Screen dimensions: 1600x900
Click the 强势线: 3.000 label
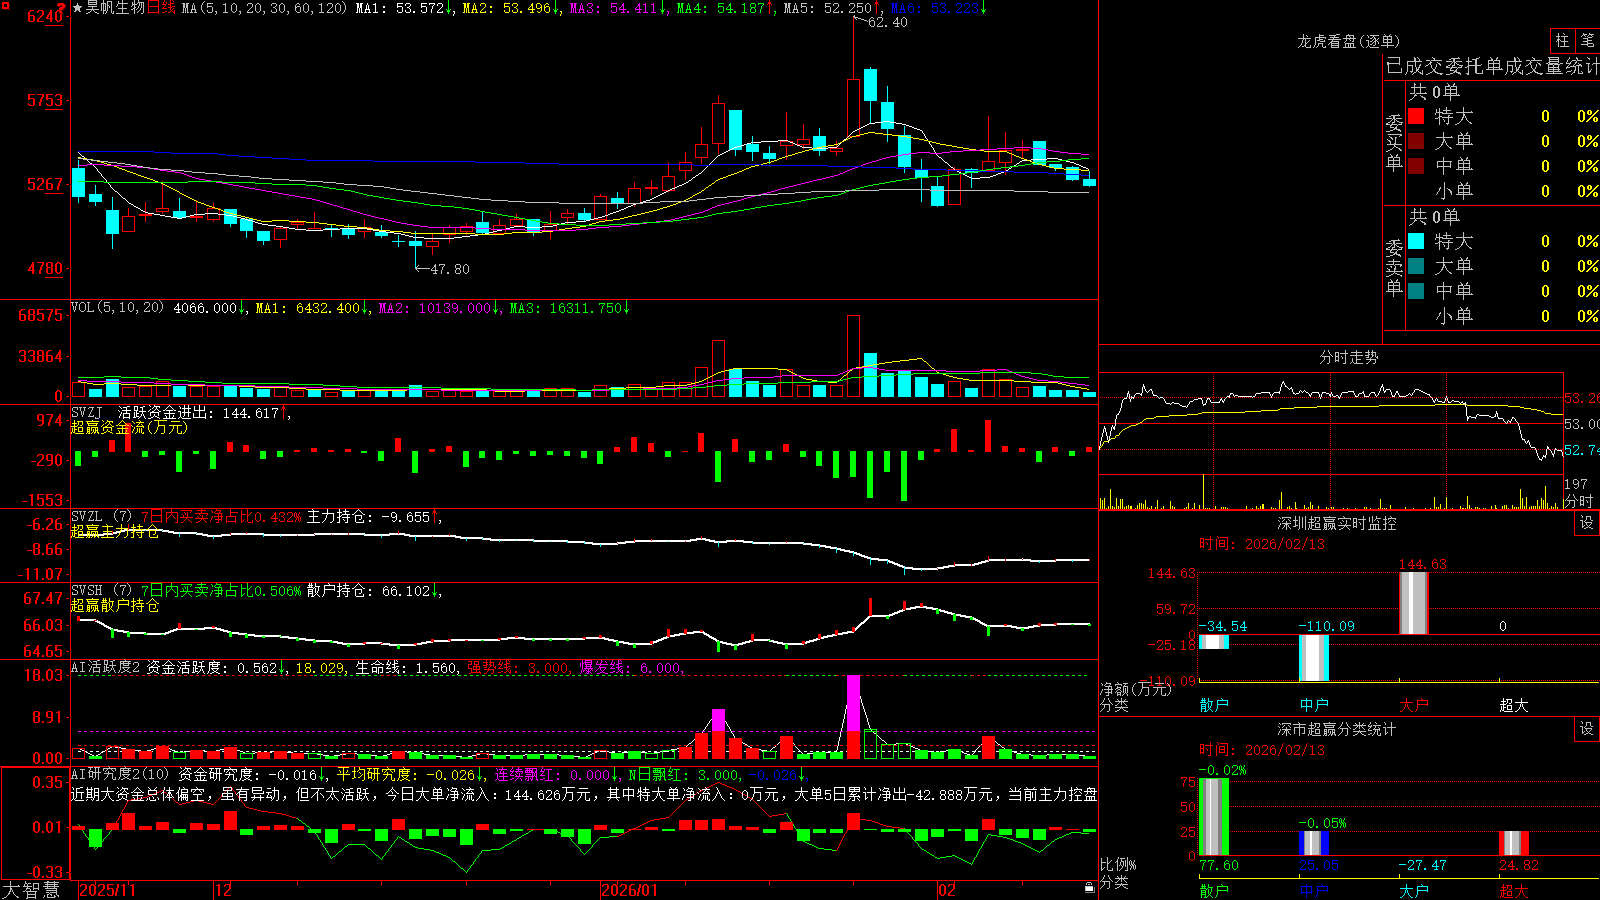519,668
